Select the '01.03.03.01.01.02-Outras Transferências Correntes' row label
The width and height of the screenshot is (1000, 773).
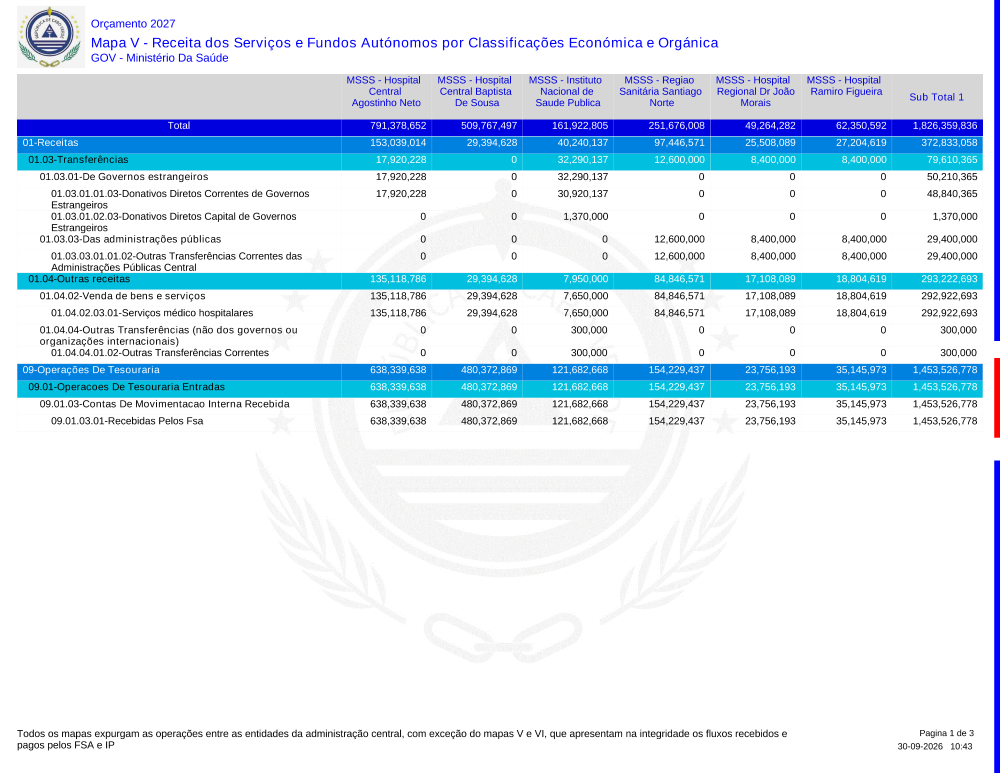click(177, 261)
